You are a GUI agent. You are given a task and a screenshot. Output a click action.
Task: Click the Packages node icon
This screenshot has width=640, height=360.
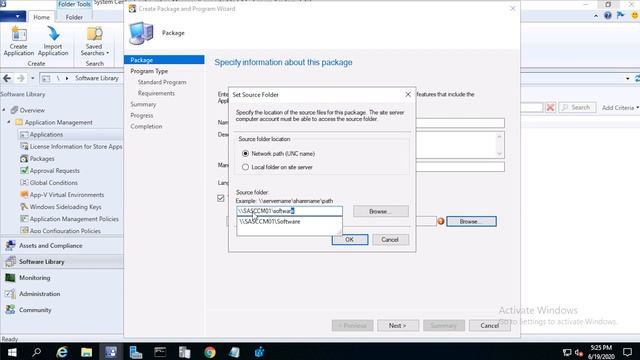[24, 158]
